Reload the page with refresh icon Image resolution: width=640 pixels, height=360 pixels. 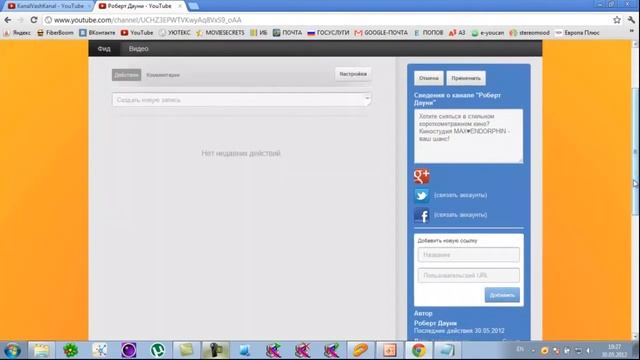(x=34, y=20)
